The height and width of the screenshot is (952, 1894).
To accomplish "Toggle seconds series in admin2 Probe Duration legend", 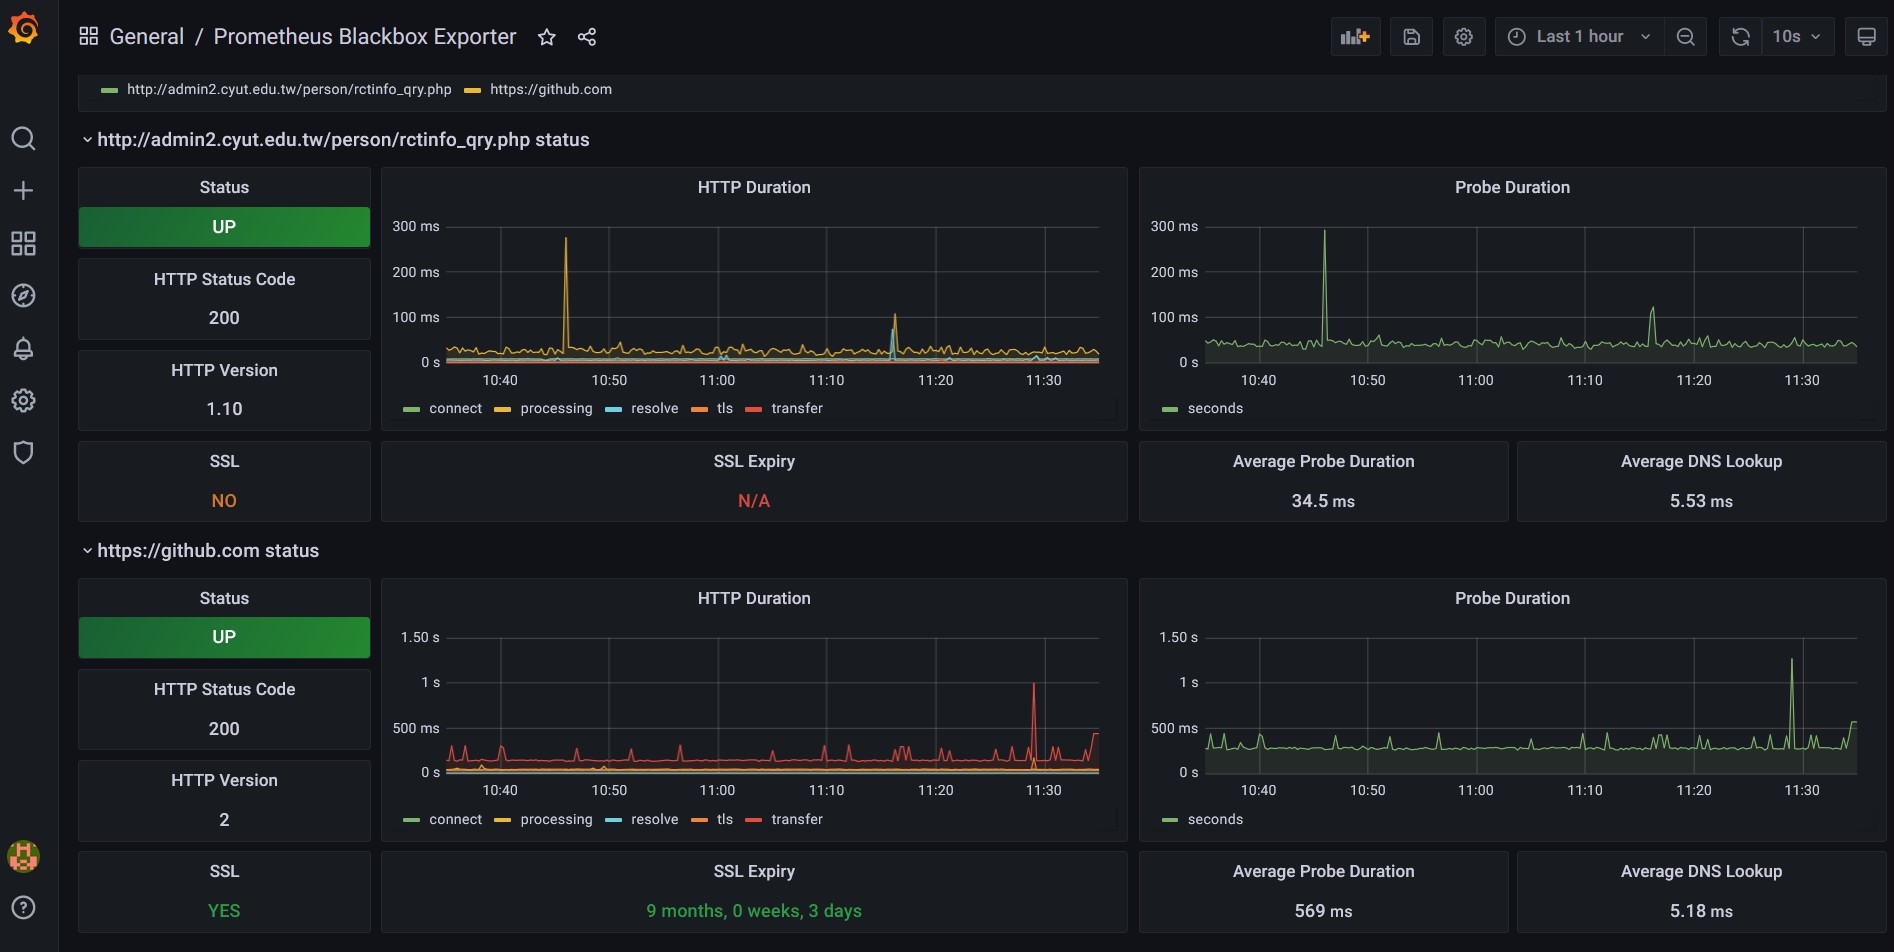I will pyautogui.click(x=1215, y=408).
